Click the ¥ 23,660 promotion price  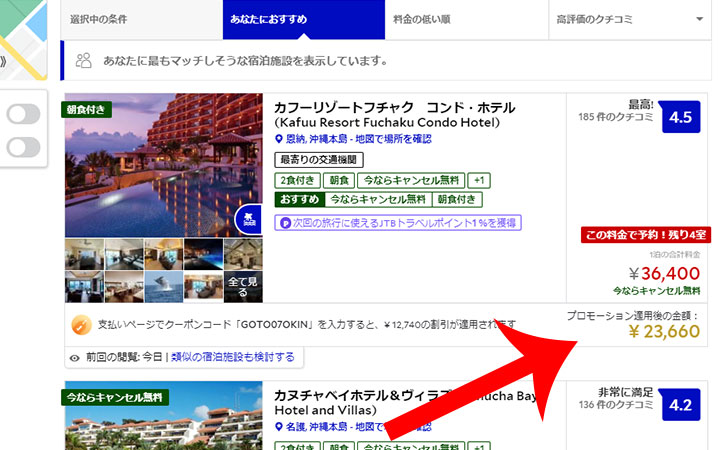(x=664, y=332)
